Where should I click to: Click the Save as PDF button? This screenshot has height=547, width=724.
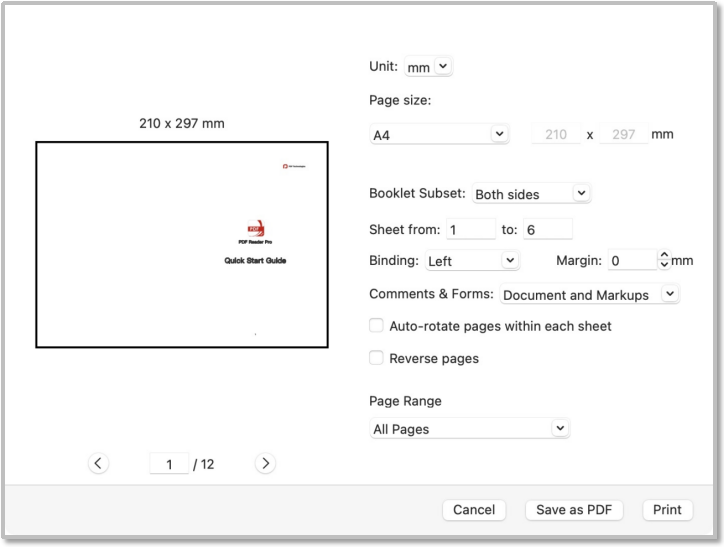click(574, 510)
